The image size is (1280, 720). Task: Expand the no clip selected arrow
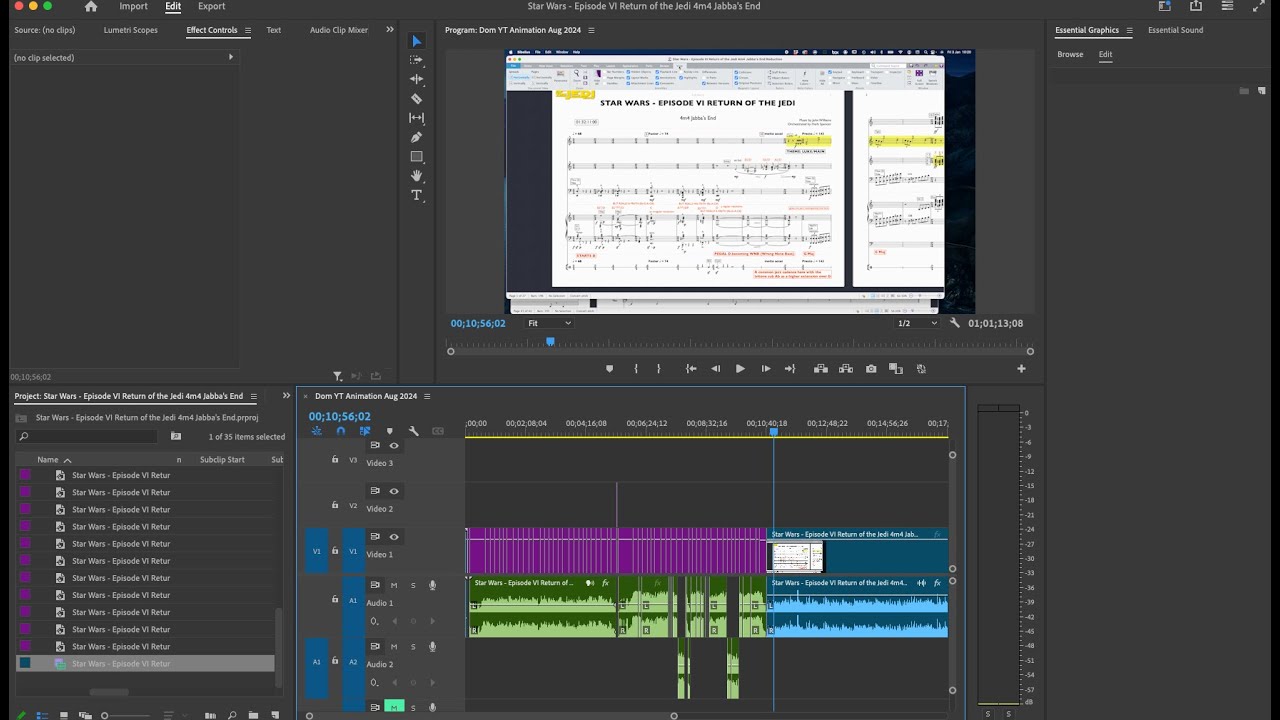[x=231, y=57]
